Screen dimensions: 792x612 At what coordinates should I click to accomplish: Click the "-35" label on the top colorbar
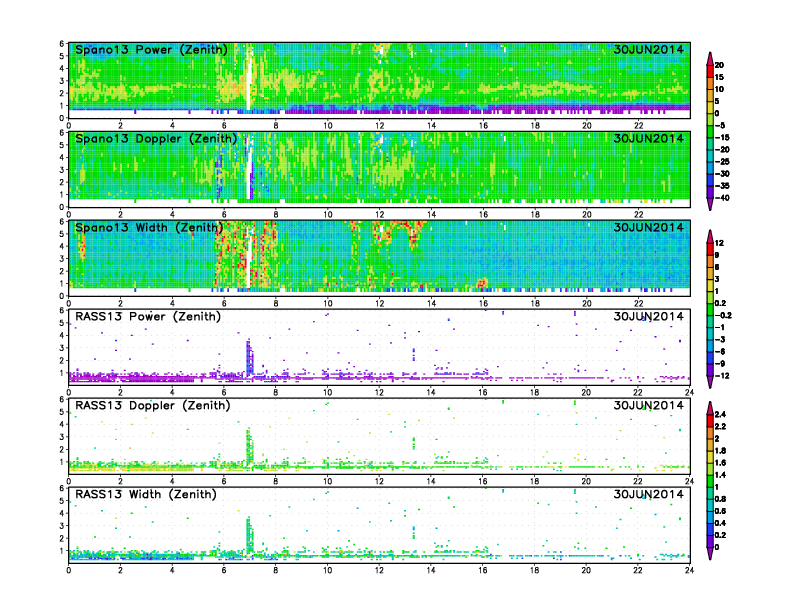(722, 186)
